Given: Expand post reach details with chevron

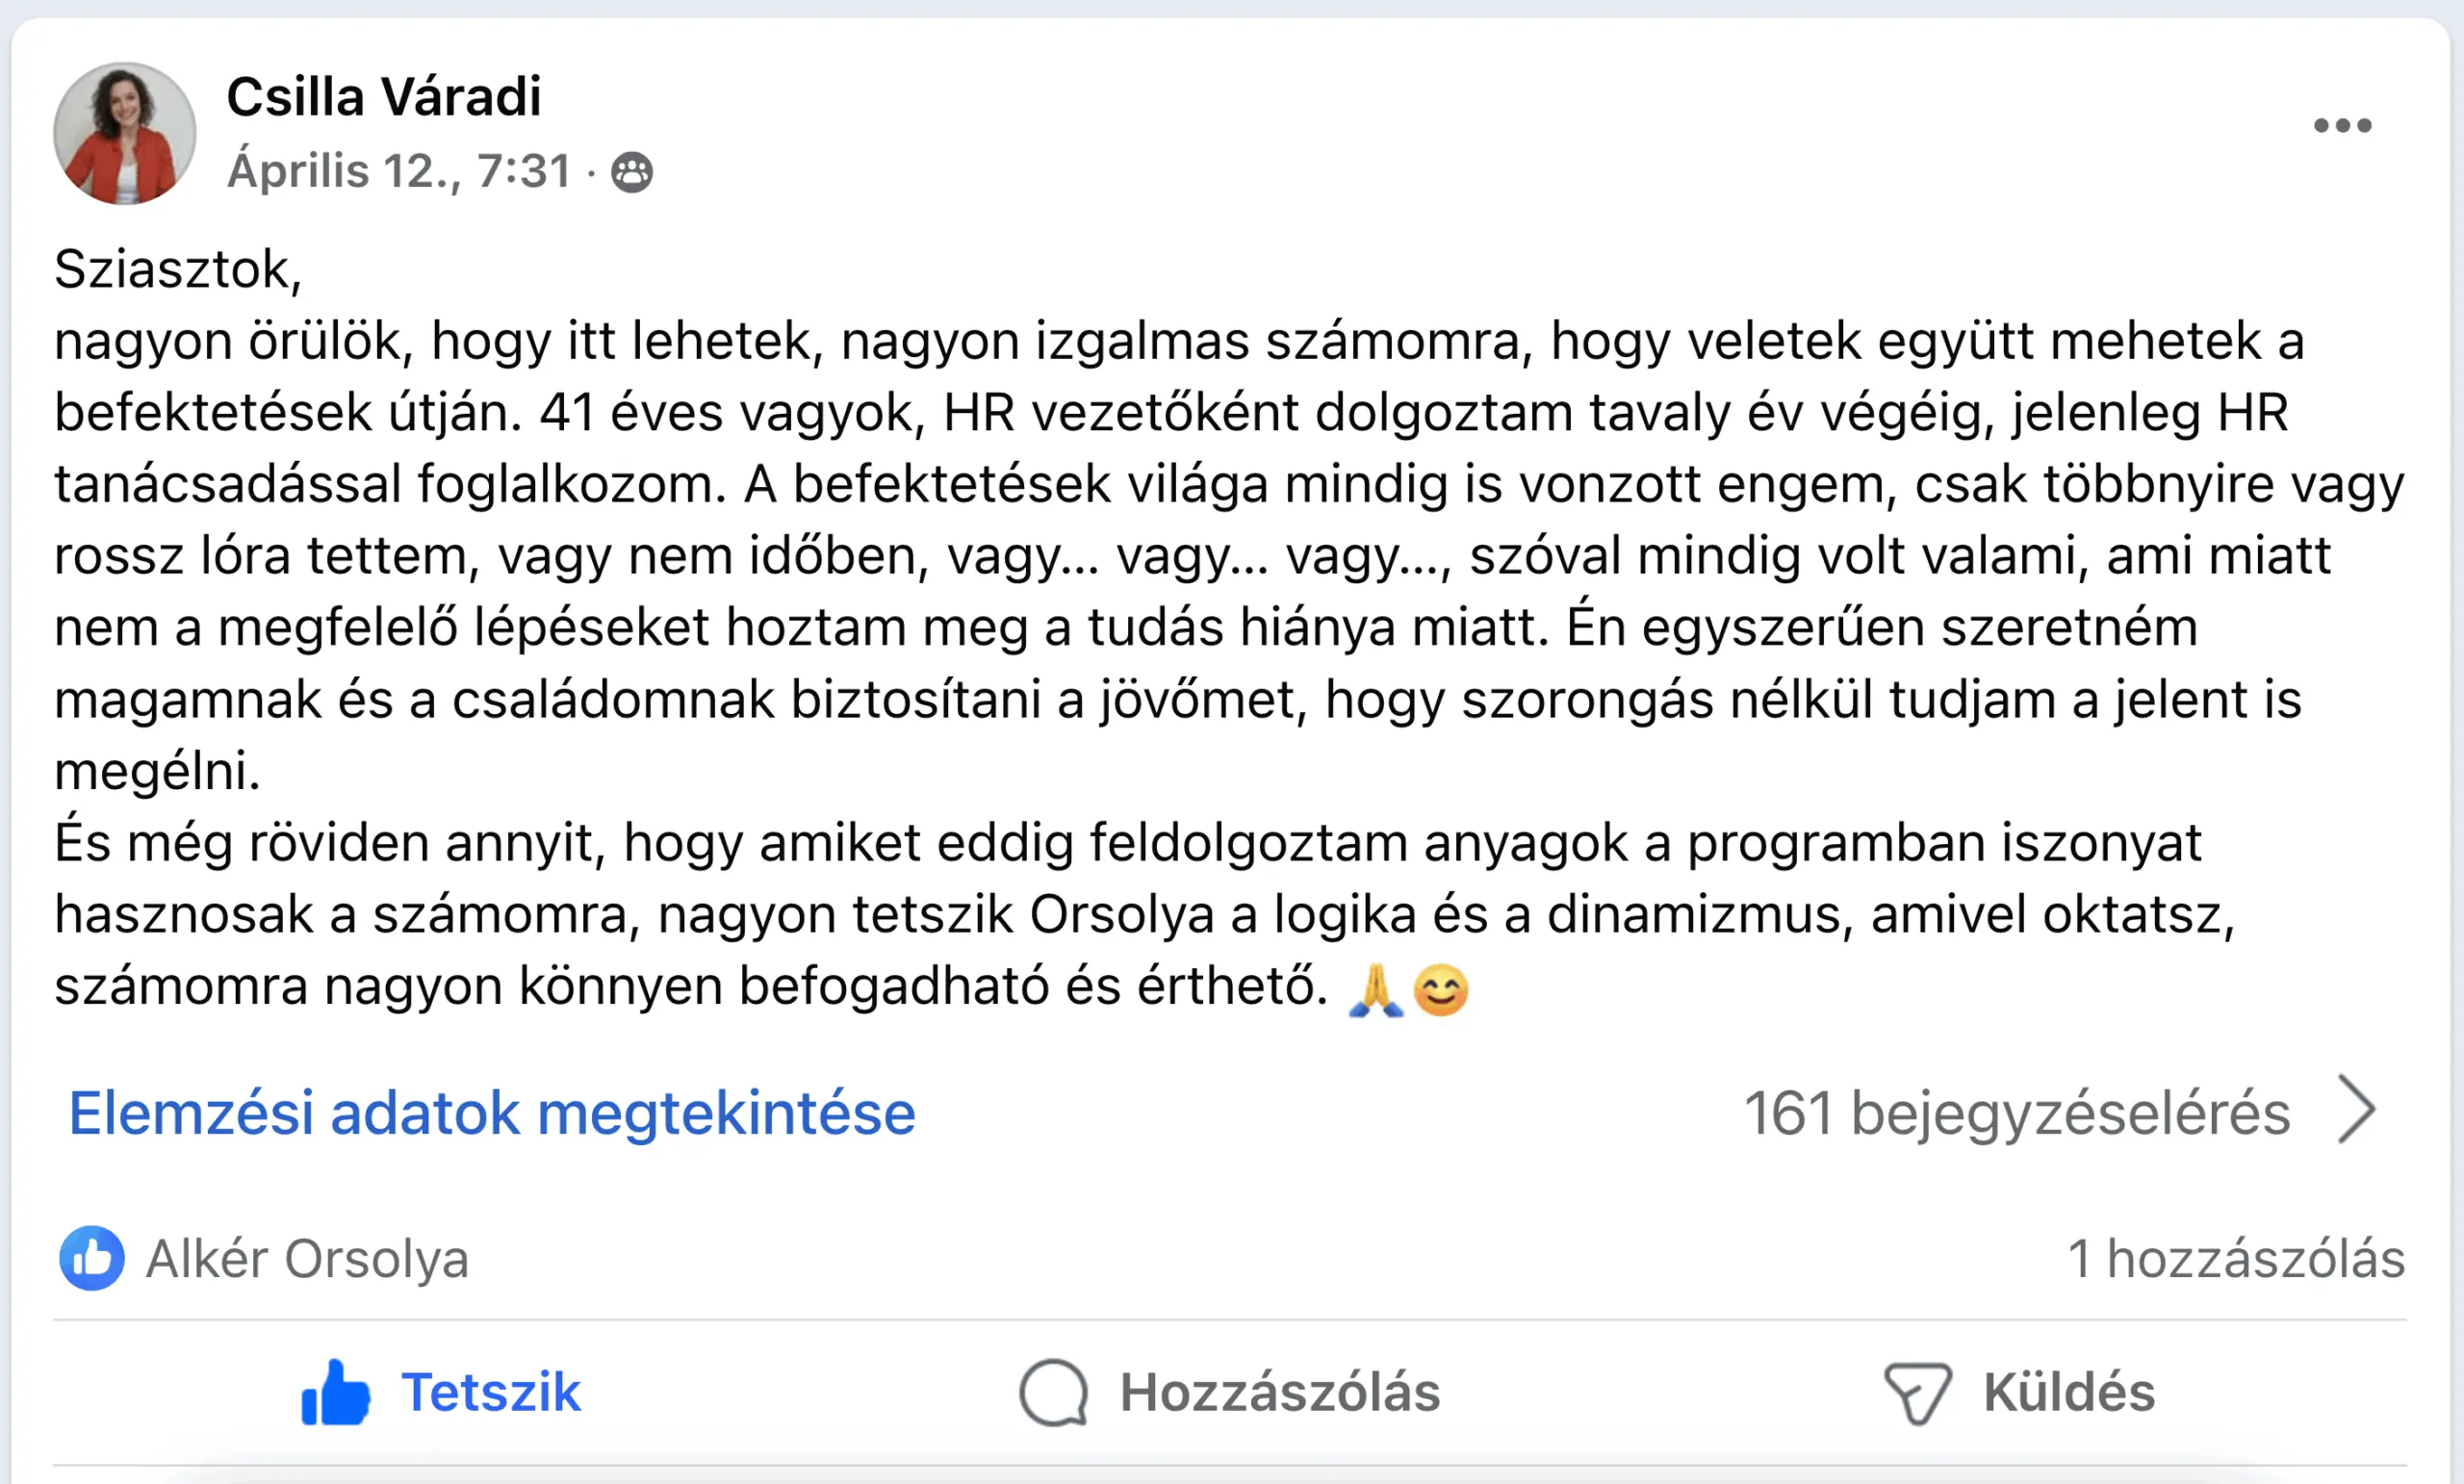Looking at the screenshot, I should [x=2357, y=1110].
